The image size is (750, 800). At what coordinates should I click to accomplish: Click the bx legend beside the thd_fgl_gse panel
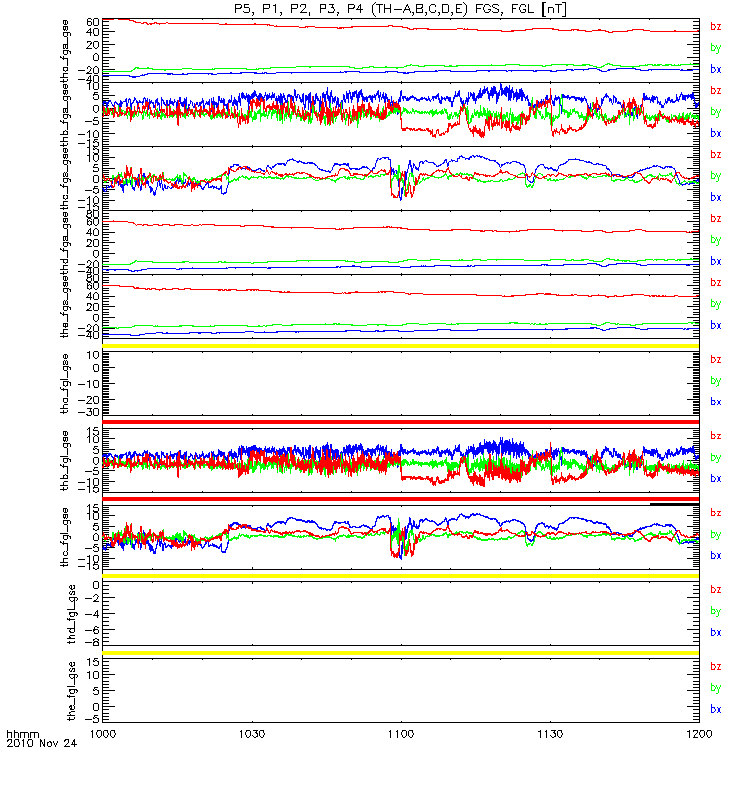pyautogui.click(x=716, y=633)
